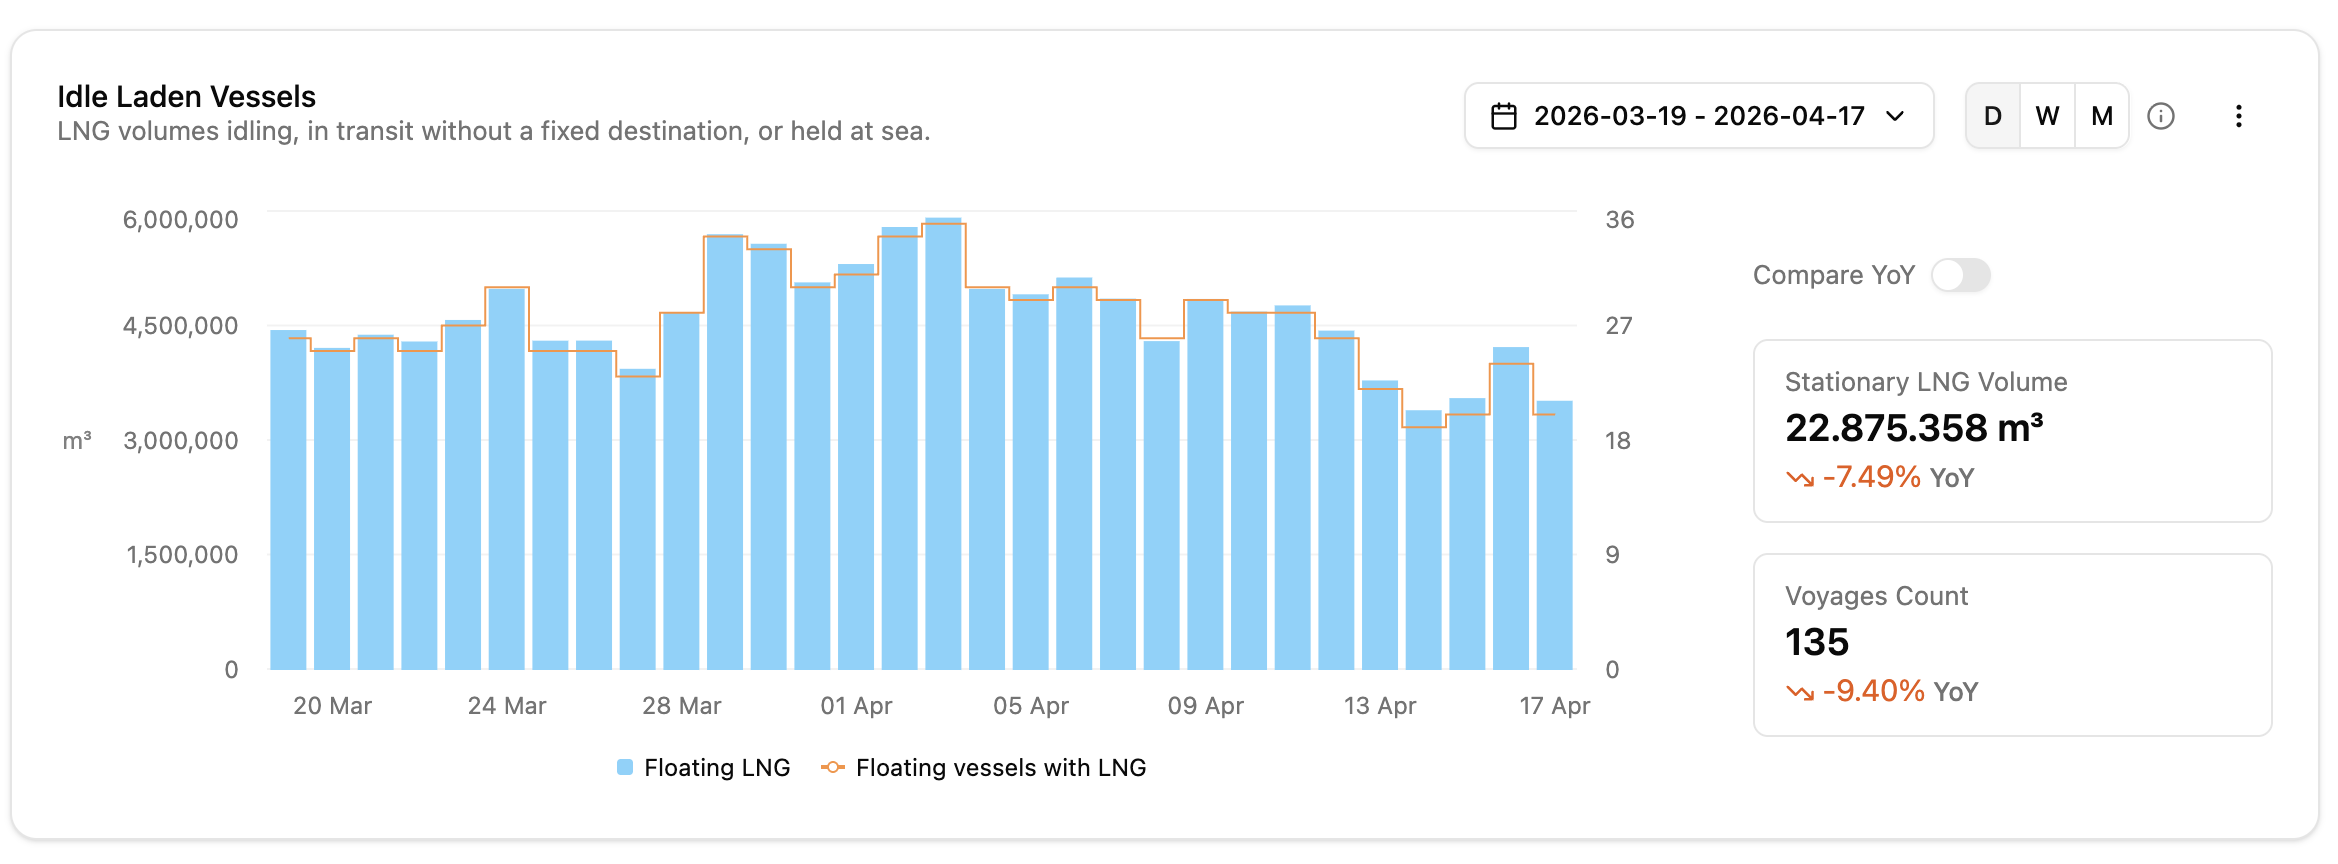Screen dimensions: 2338x864
Task: Switch to monthly M view
Action: tap(2102, 116)
